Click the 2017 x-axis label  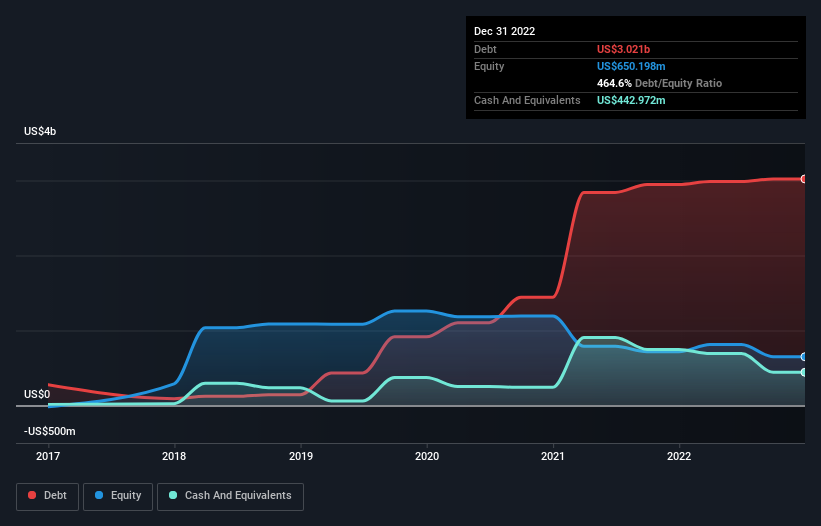tap(48, 456)
